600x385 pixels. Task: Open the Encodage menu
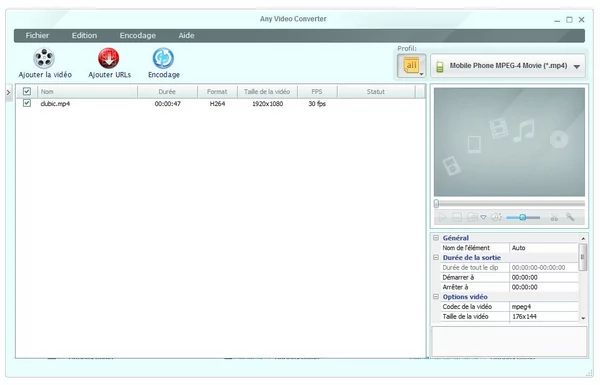coord(138,36)
